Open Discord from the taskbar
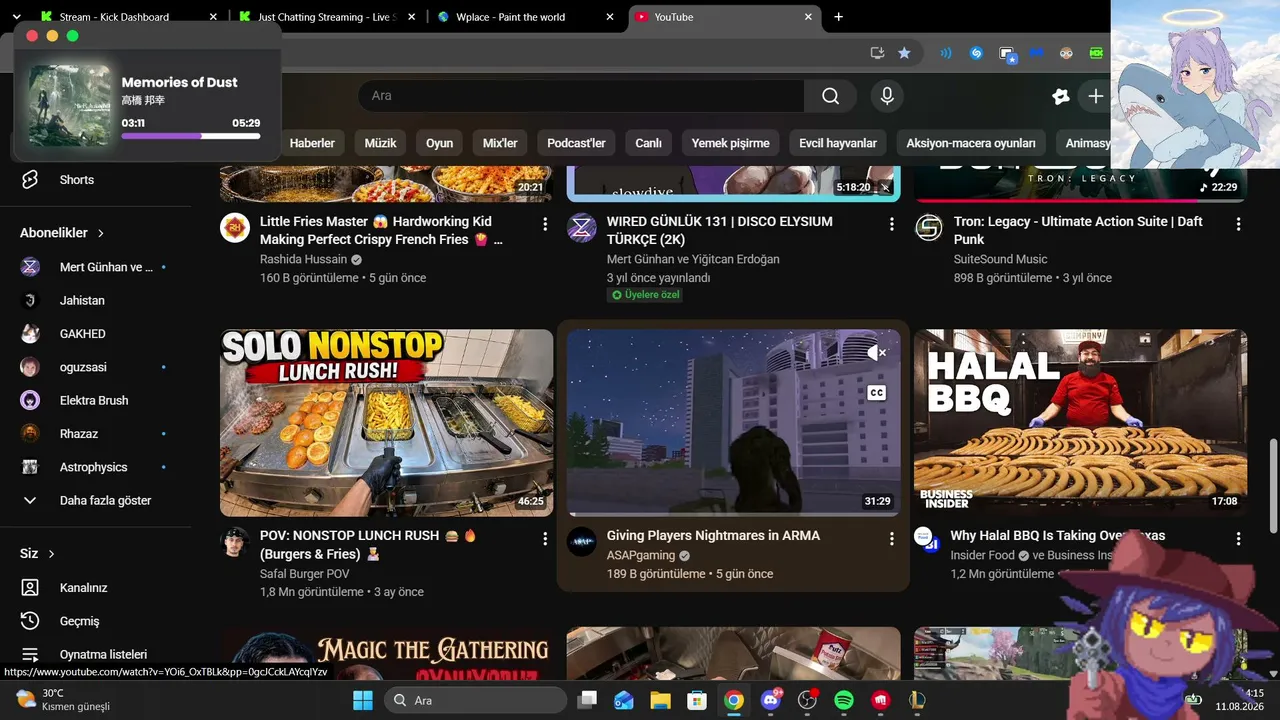Image resolution: width=1280 pixels, height=720 pixels. click(x=770, y=700)
